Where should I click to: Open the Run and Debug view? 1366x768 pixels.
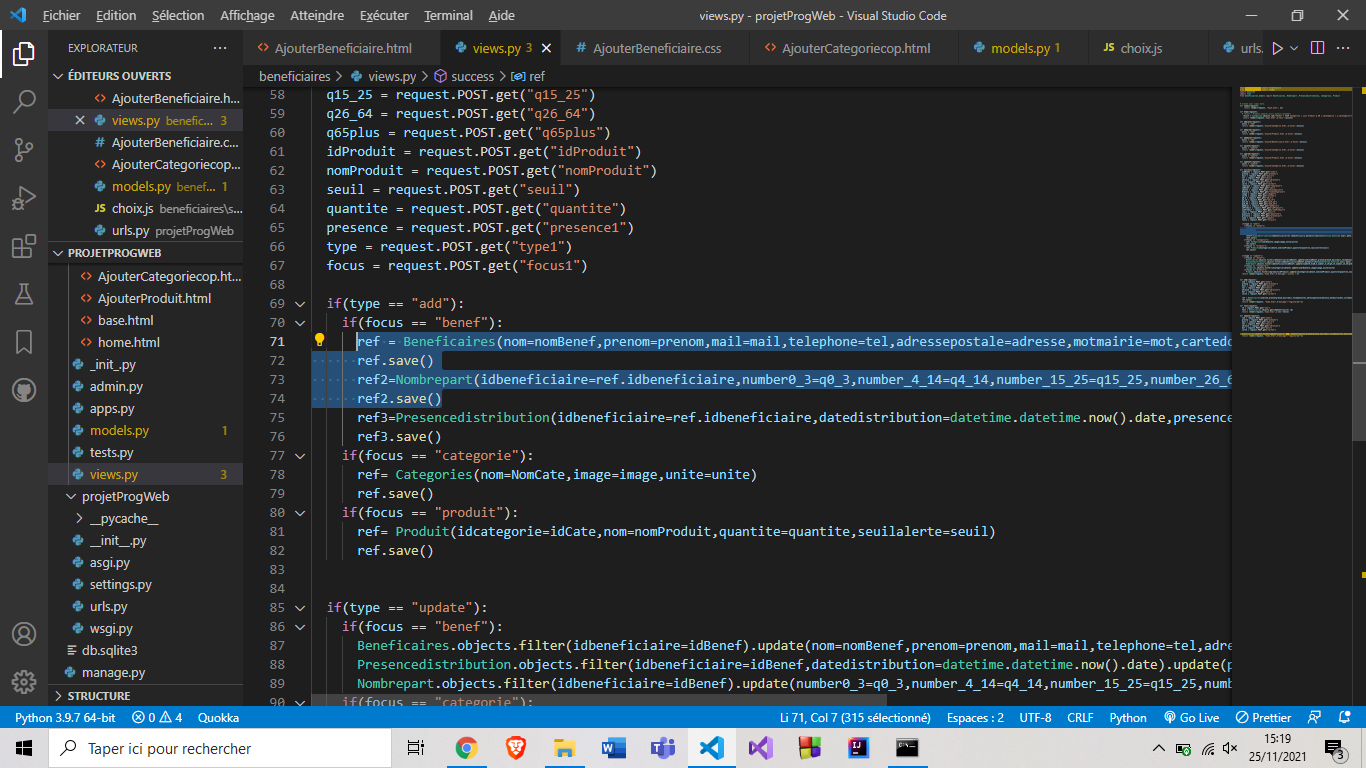[x=24, y=198]
